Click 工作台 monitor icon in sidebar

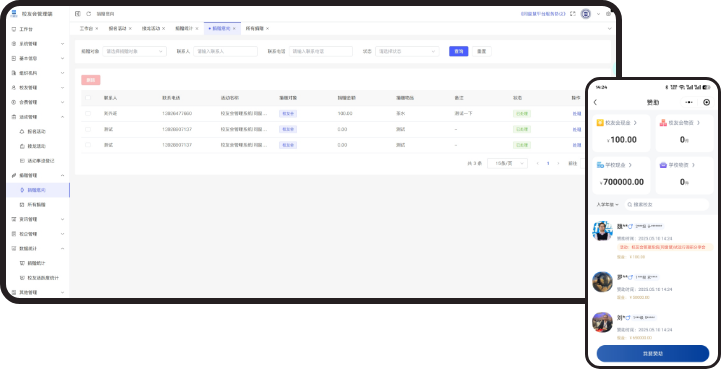(14, 29)
